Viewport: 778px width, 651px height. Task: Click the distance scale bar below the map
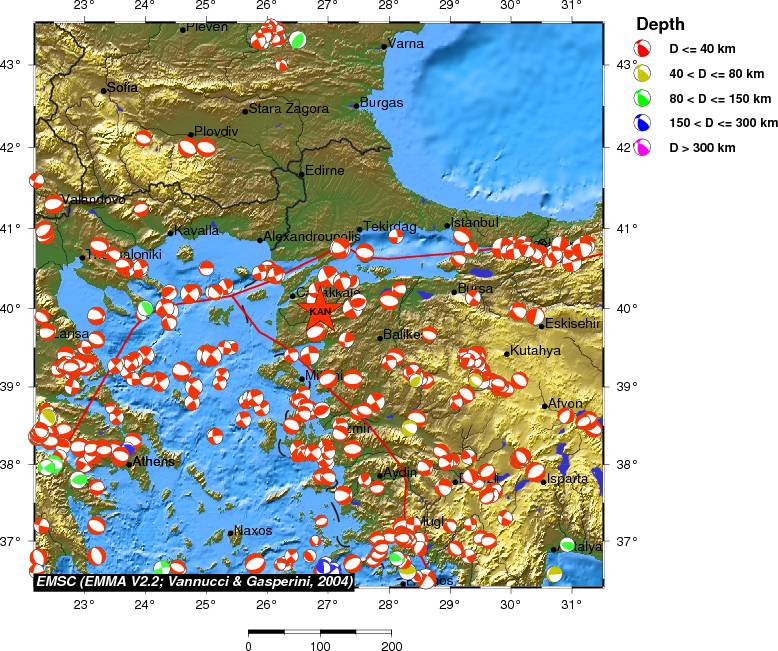tap(319, 631)
